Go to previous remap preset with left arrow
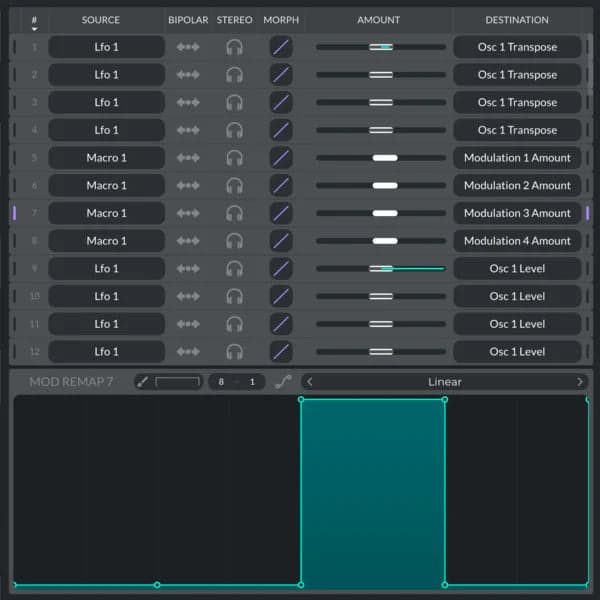 [x=309, y=382]
